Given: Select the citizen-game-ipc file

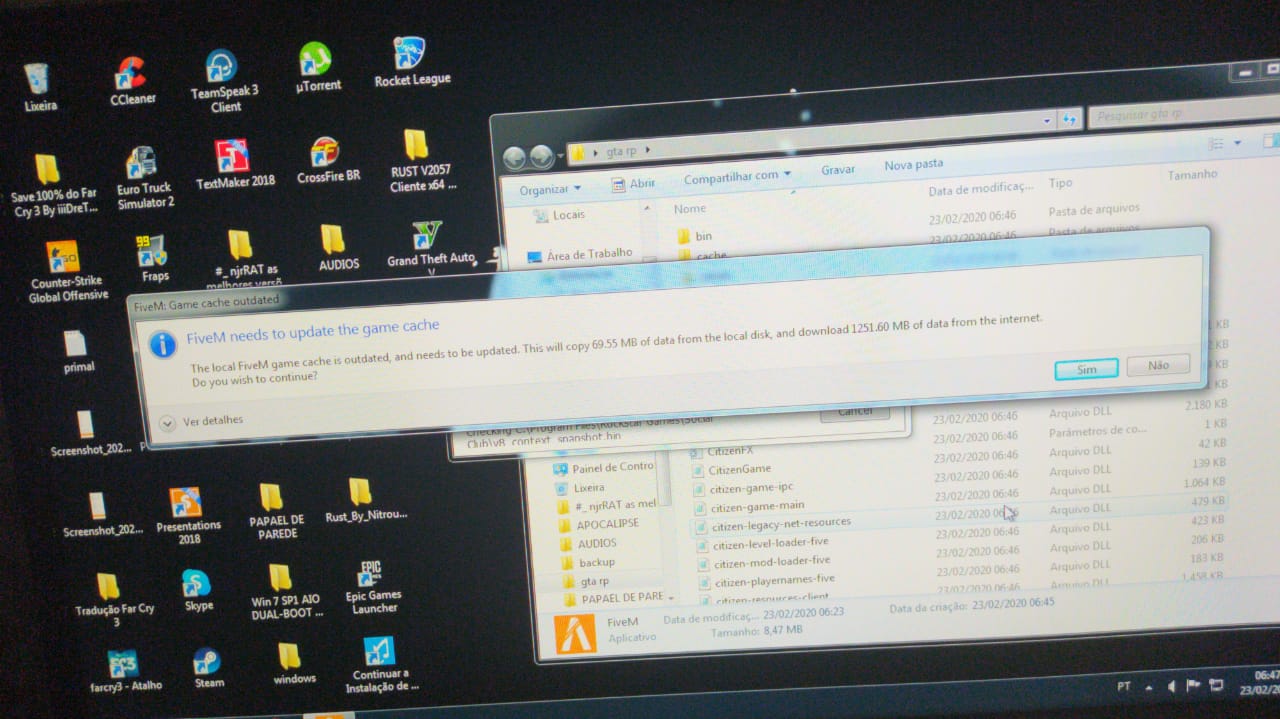Looking at the screenshot, I should coord(743,487).
